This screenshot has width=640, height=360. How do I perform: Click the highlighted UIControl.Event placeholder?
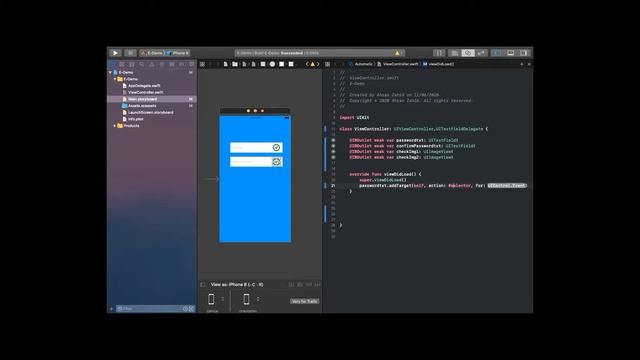click(x=507, y=185)
